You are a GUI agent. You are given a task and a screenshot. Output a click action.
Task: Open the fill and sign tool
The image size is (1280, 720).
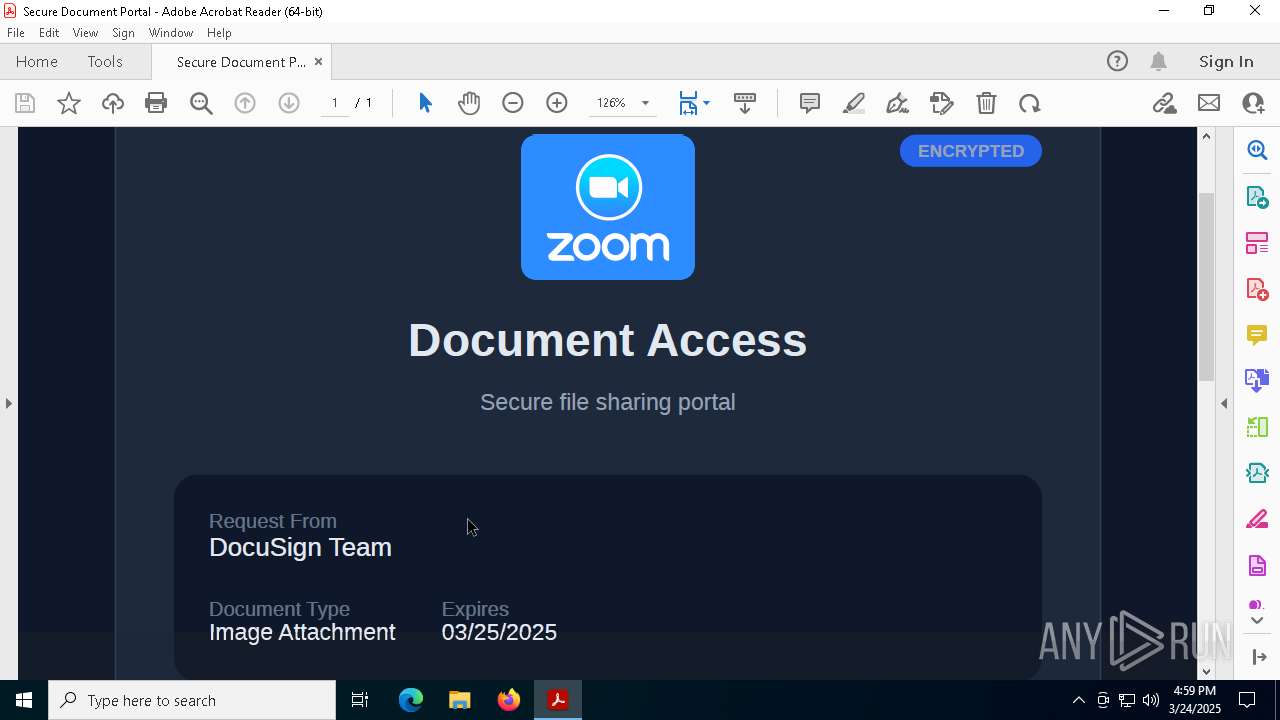941,103
